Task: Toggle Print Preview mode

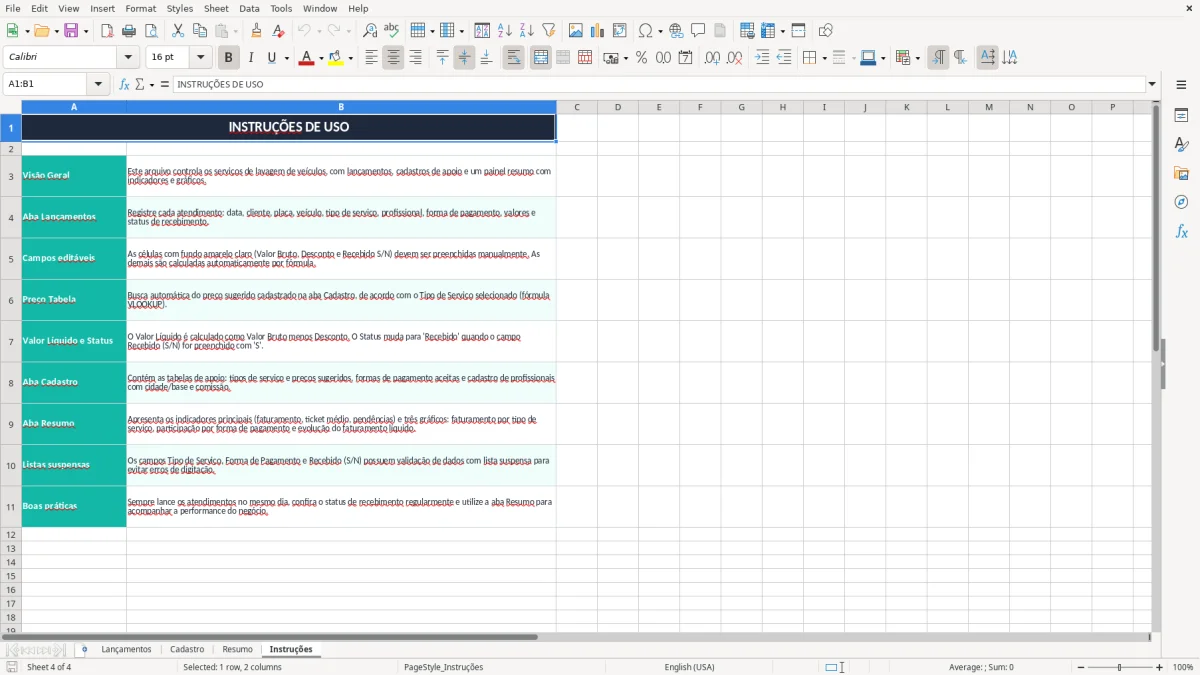Action: pyautogui.click(x=151, y=31)
